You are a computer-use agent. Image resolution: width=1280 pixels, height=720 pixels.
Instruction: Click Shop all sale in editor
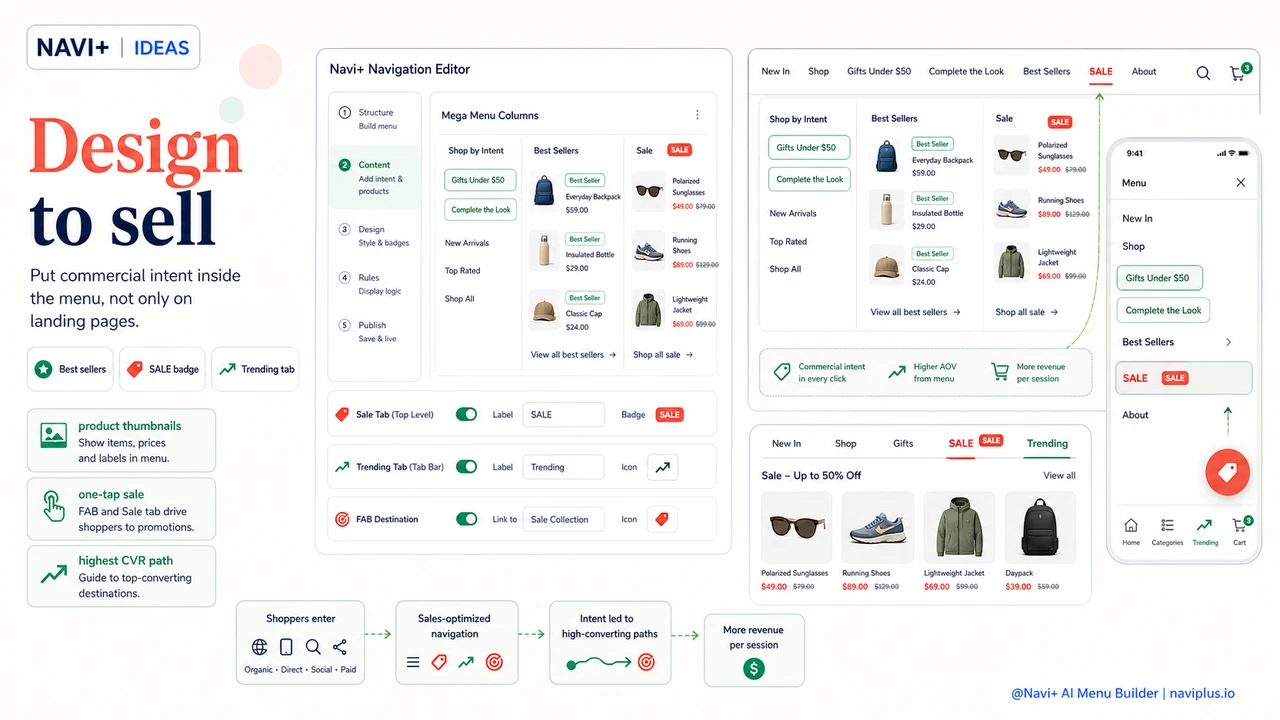(x=663, y=355)
